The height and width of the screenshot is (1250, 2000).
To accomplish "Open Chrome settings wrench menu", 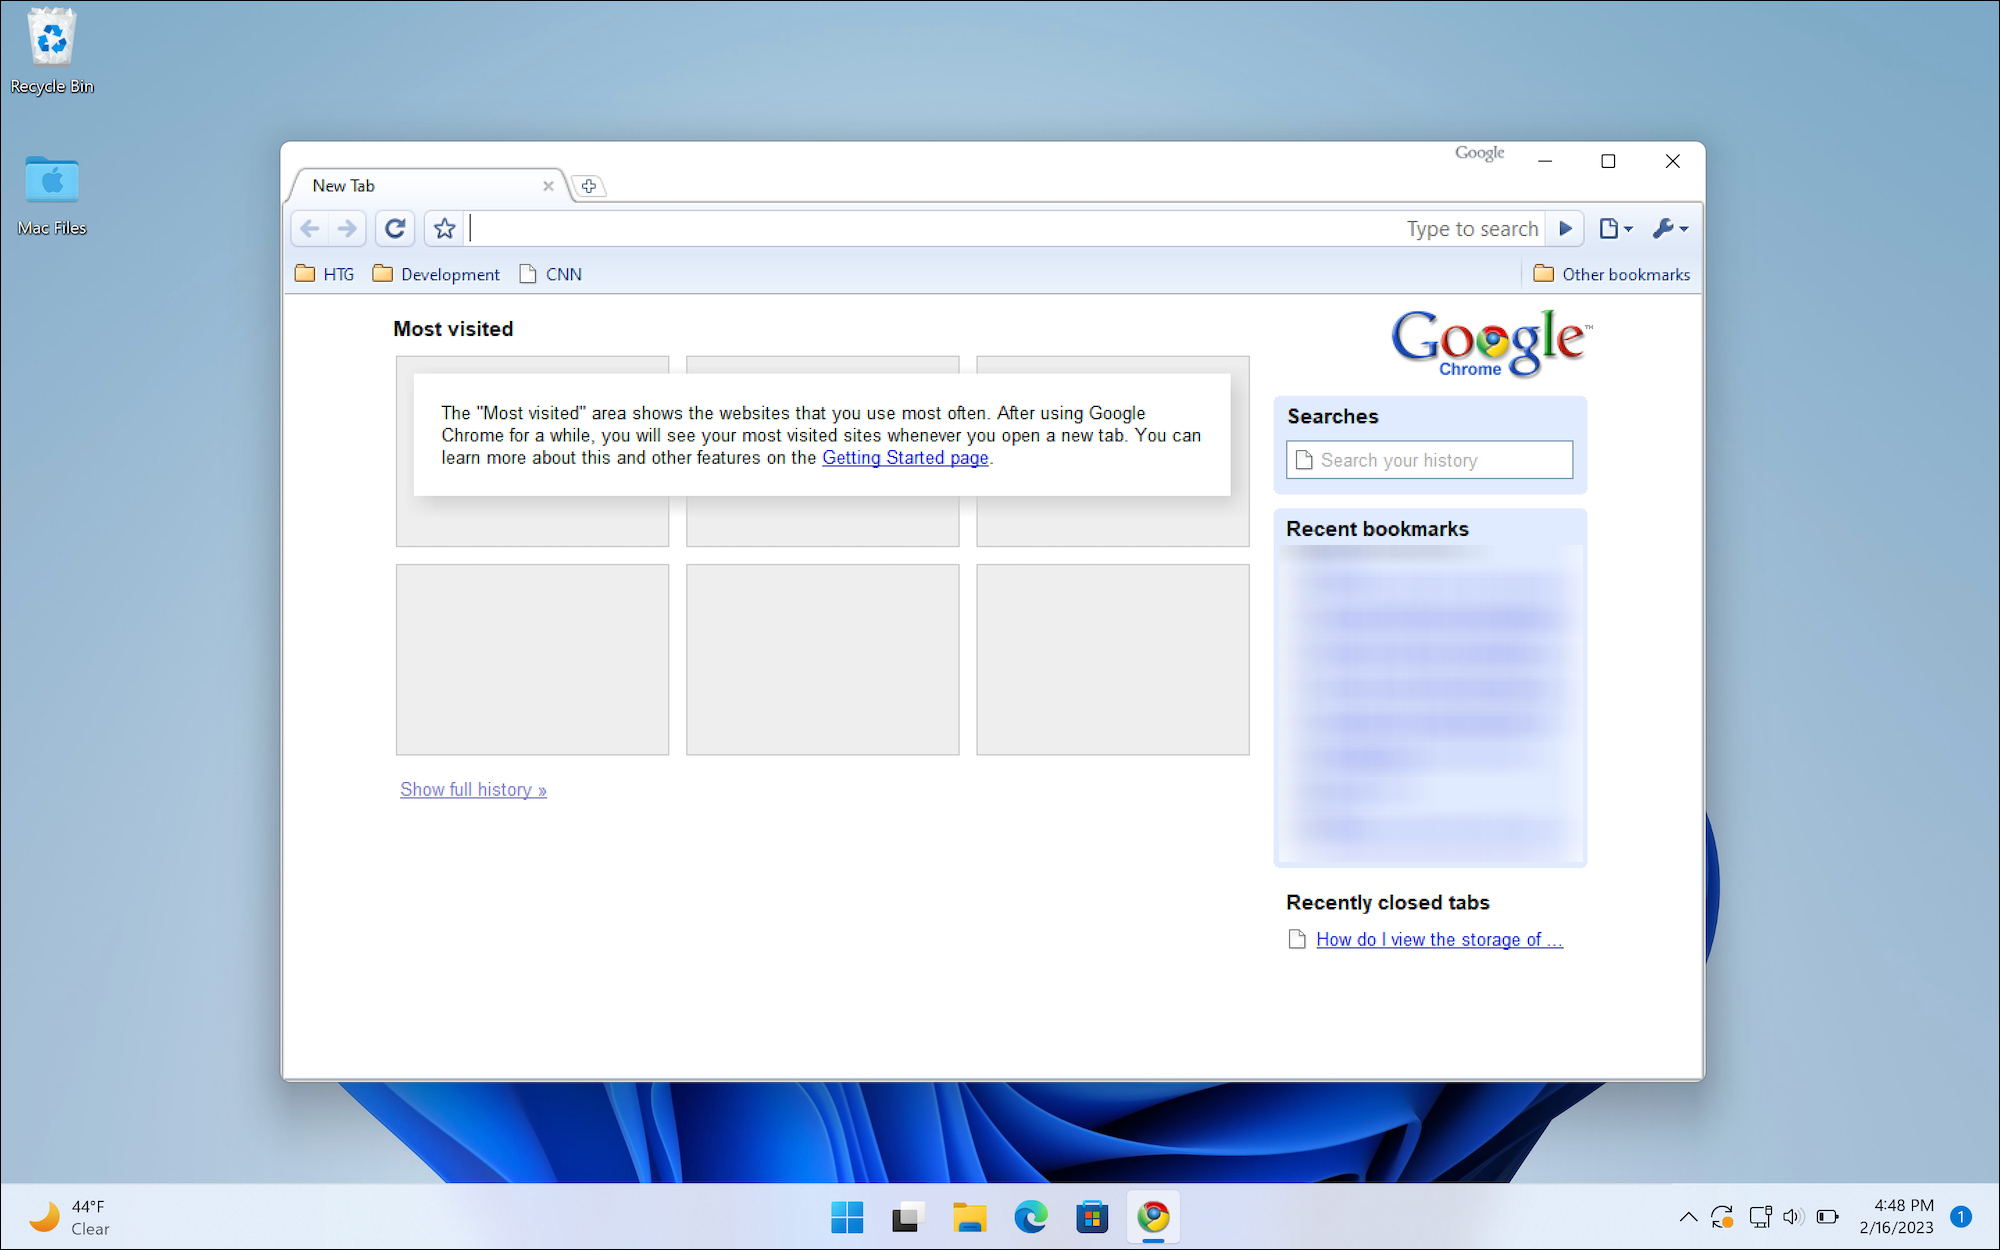I will (1669, 228).
